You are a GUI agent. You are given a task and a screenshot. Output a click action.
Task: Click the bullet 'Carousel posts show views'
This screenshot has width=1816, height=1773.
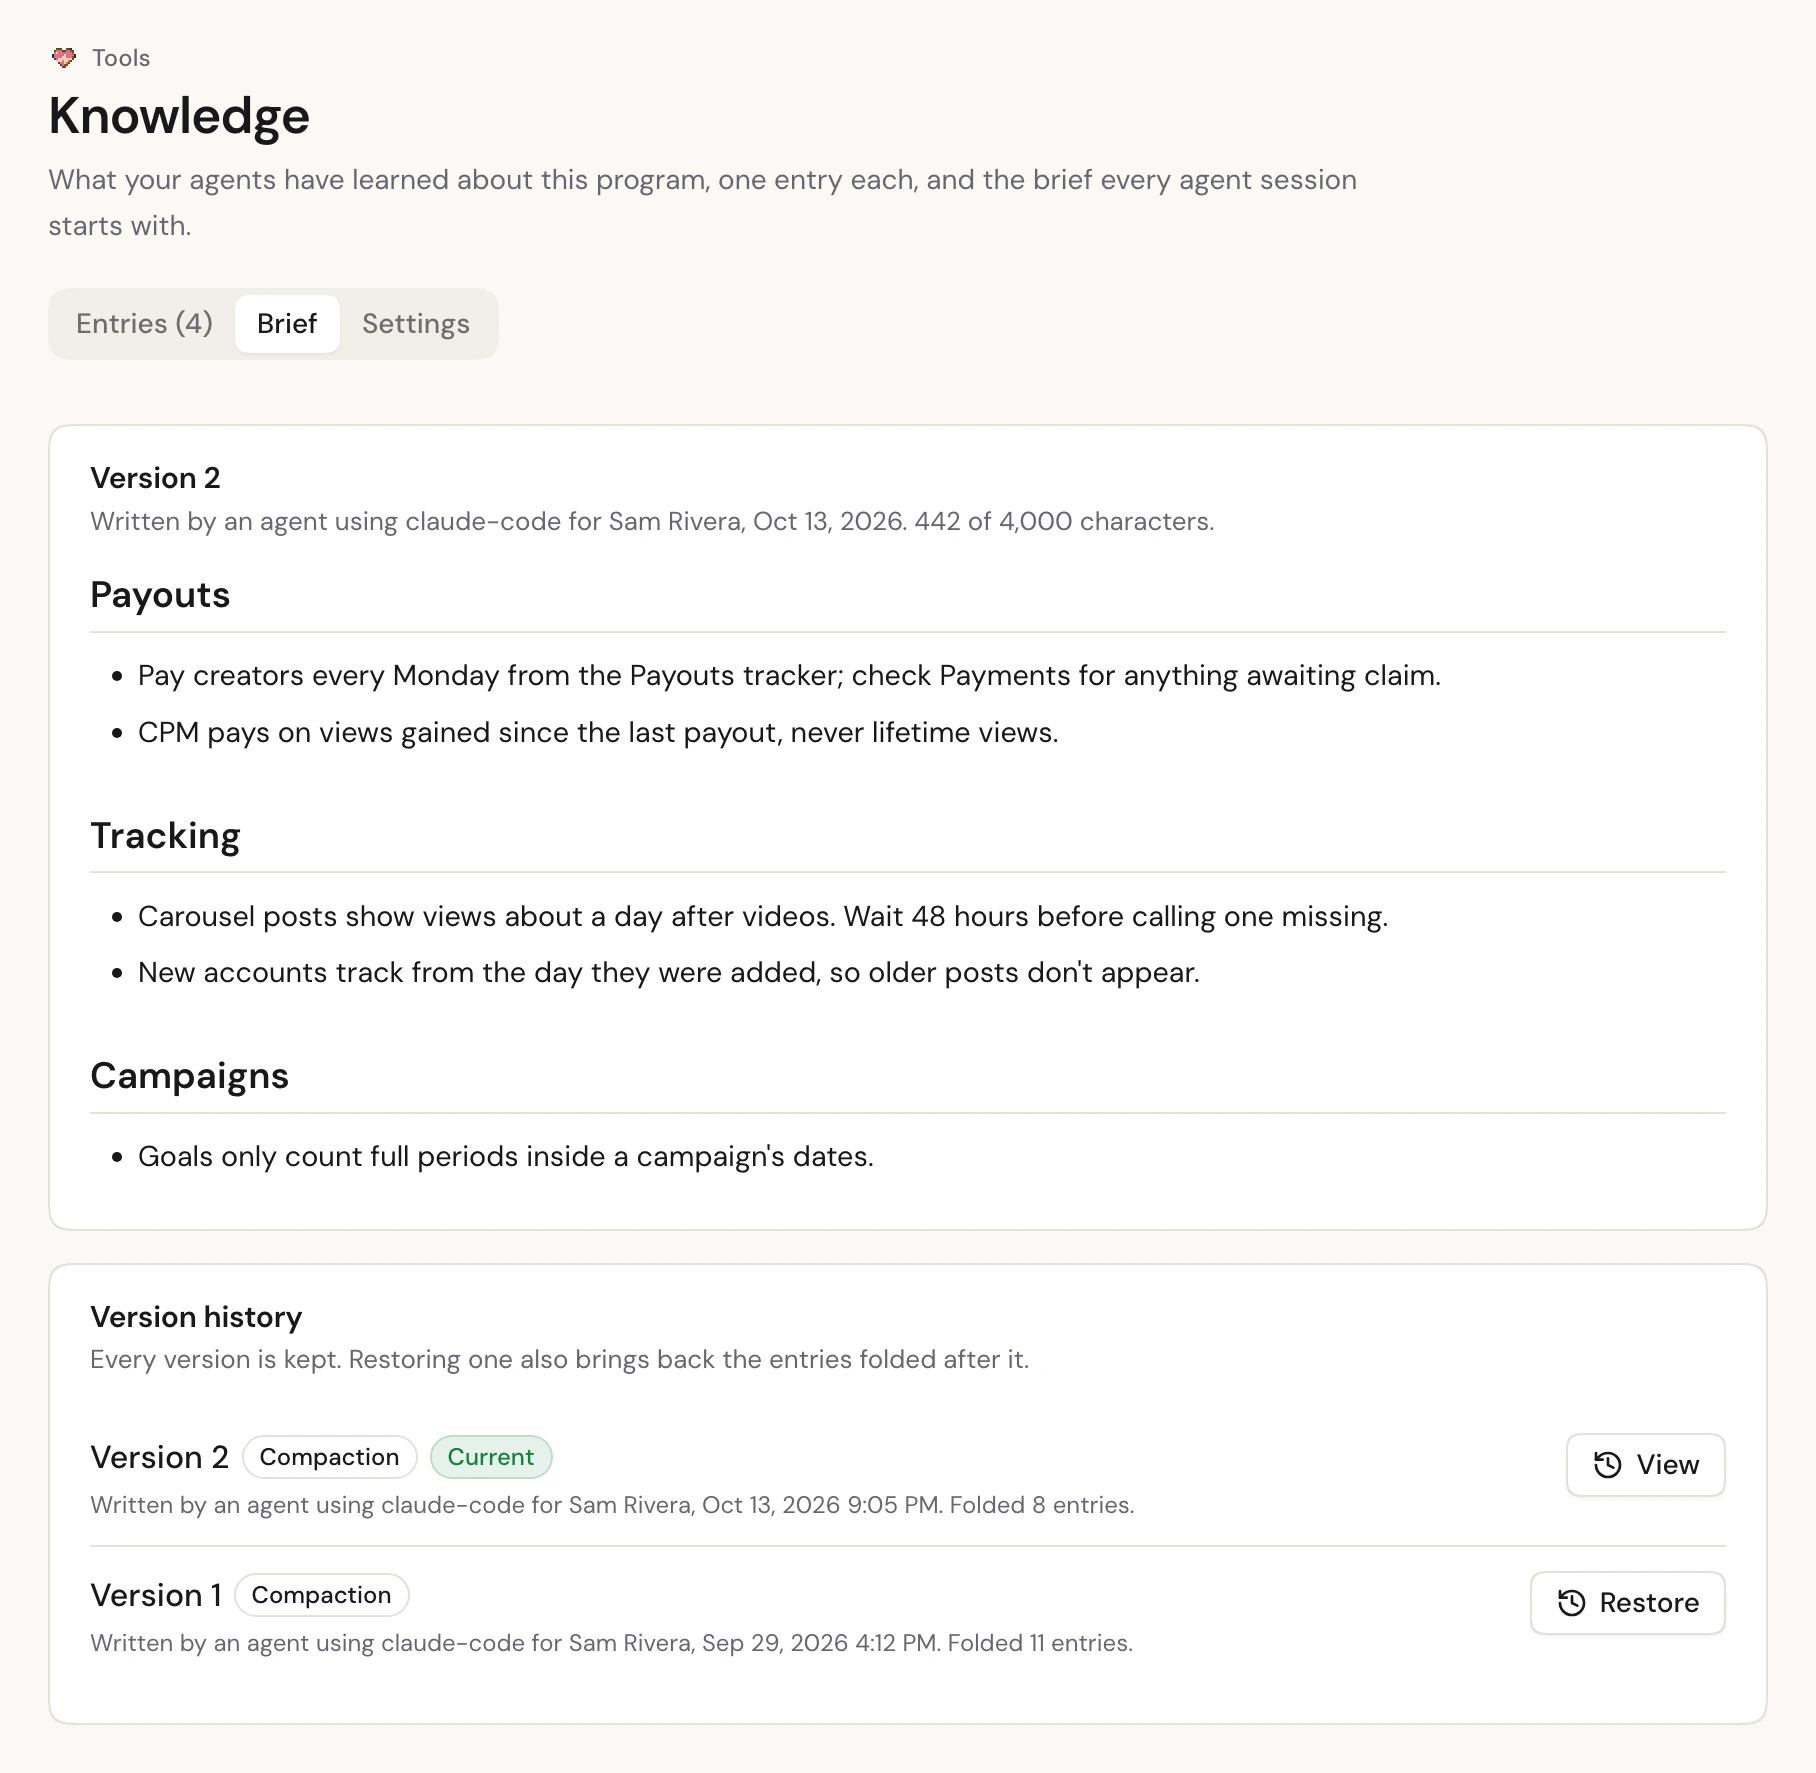coord(763,917)
